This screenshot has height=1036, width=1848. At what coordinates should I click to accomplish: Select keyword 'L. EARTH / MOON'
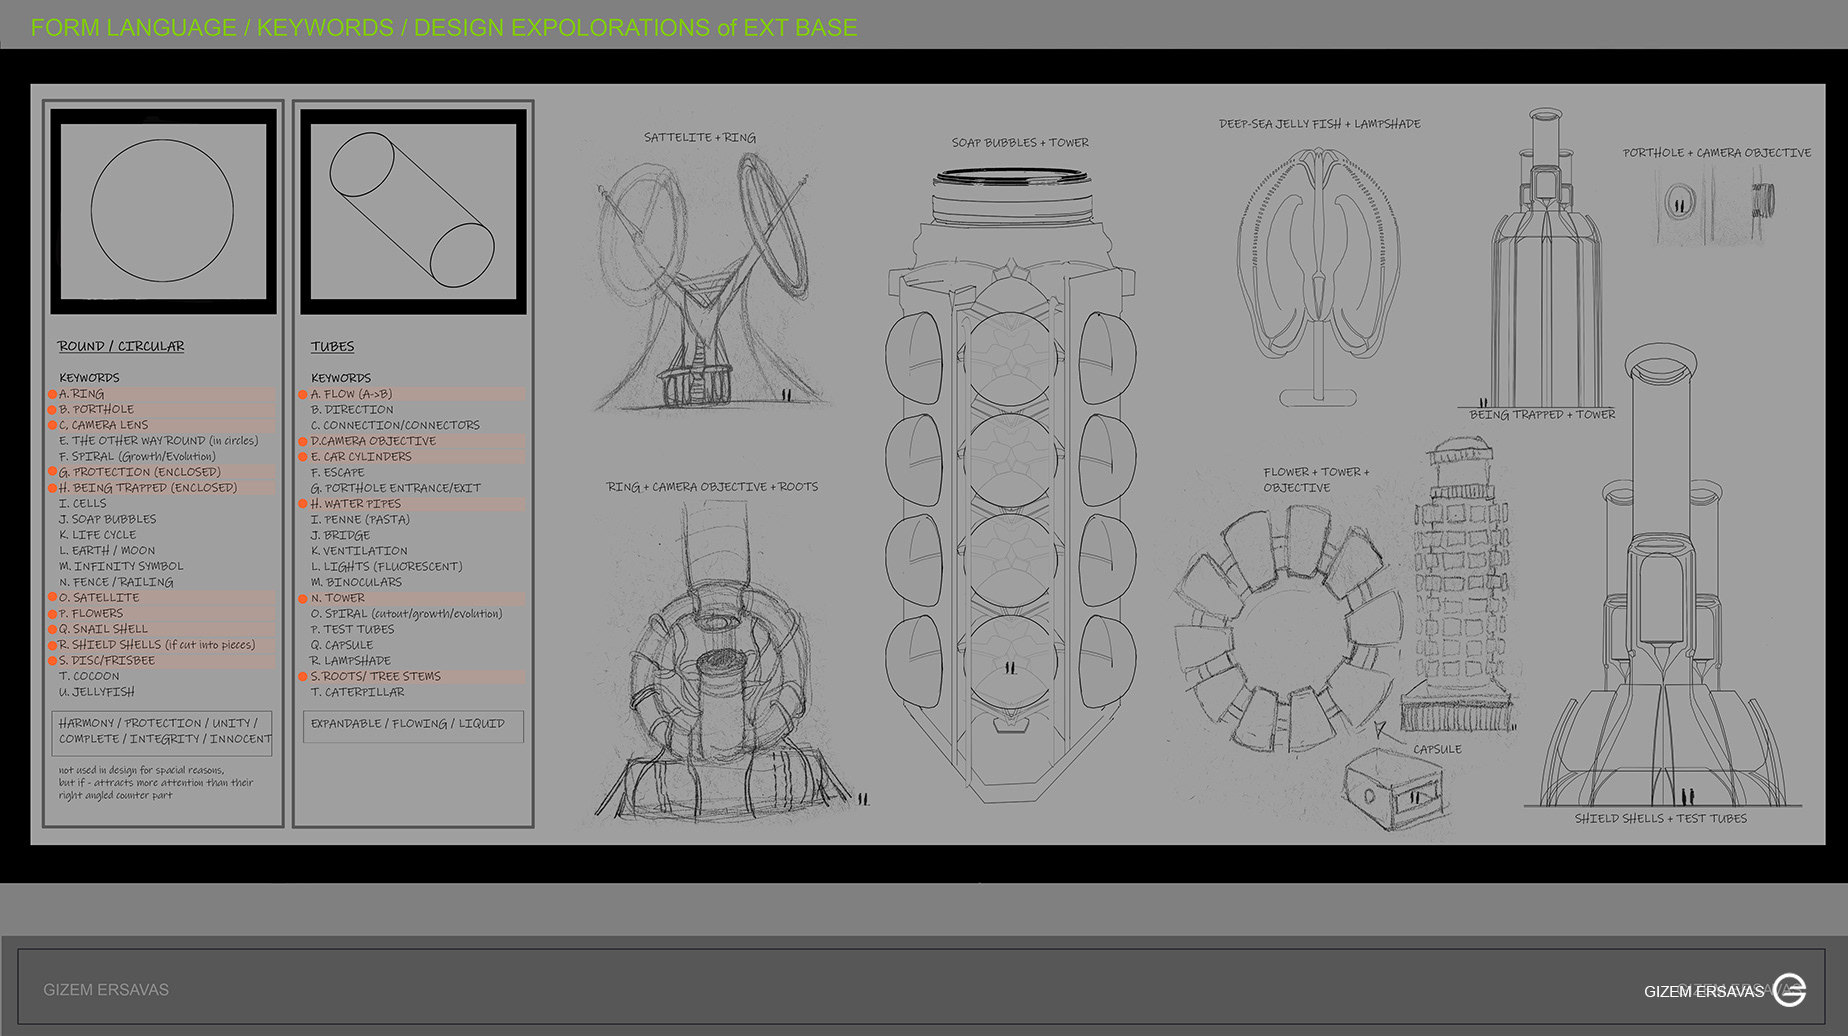click(107, 551)
